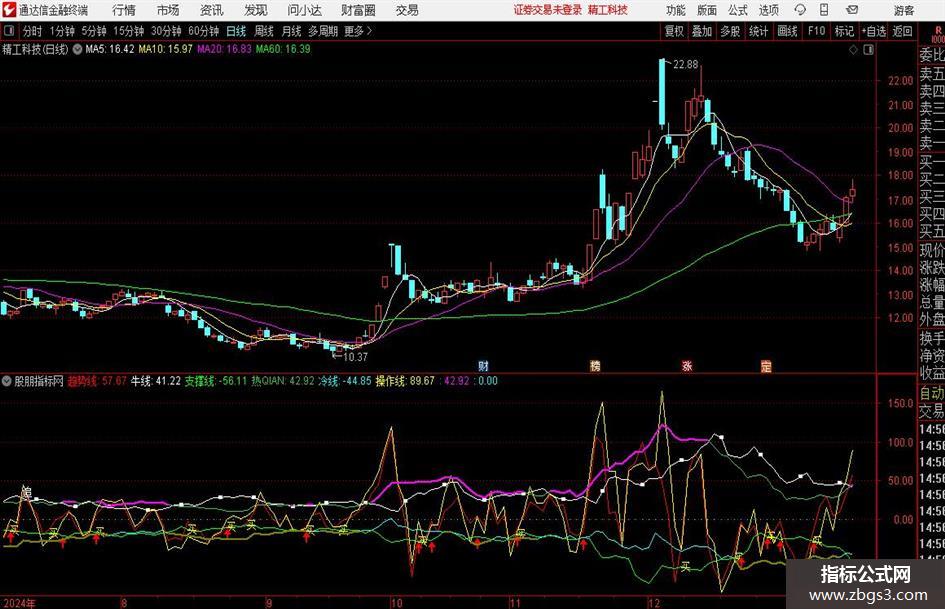Click the MA10: 15.97 label
The height and width of the screenshot is (609, 945).
[x=166, y=49]
